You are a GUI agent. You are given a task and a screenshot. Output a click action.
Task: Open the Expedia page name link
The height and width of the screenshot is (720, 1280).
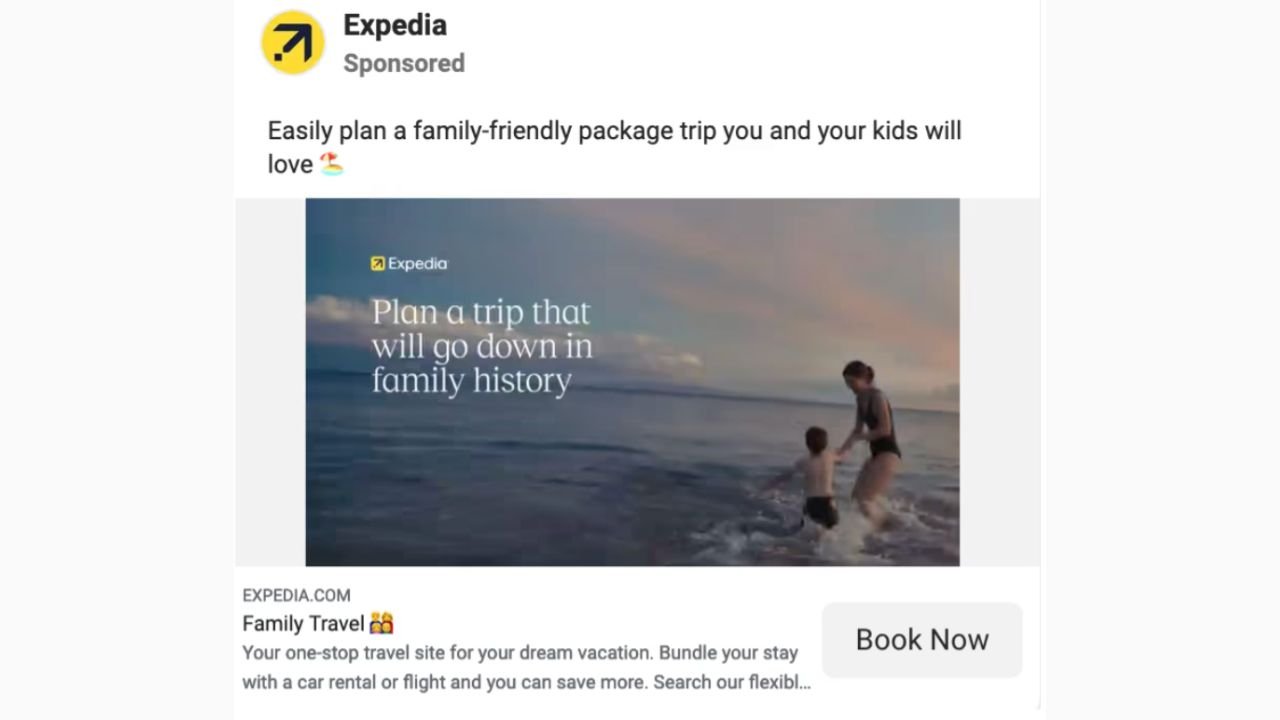tap(394, 25)
